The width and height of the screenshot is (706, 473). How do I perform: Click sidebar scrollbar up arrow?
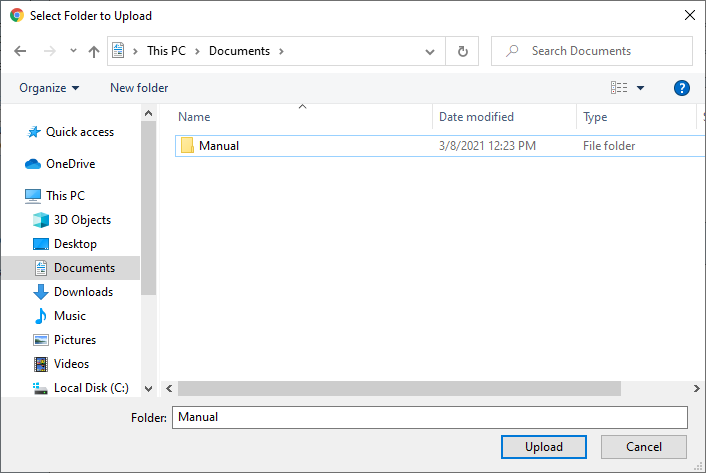(149, 113)
